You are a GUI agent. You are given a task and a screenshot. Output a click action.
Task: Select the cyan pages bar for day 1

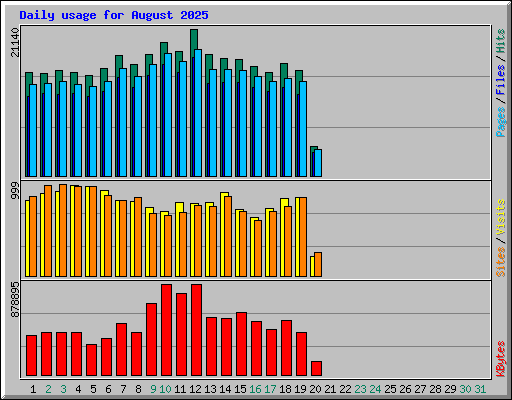[x=33, y=130]
